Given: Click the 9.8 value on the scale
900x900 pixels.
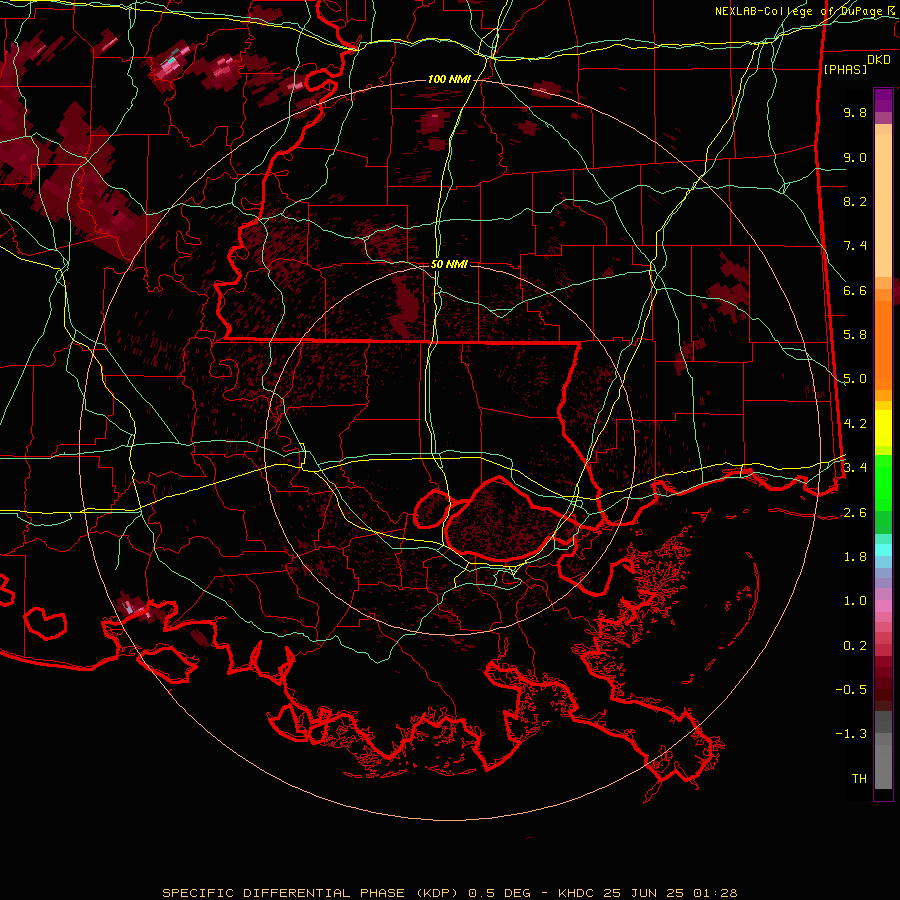Looking at the screenshot, I should [855, 112].
